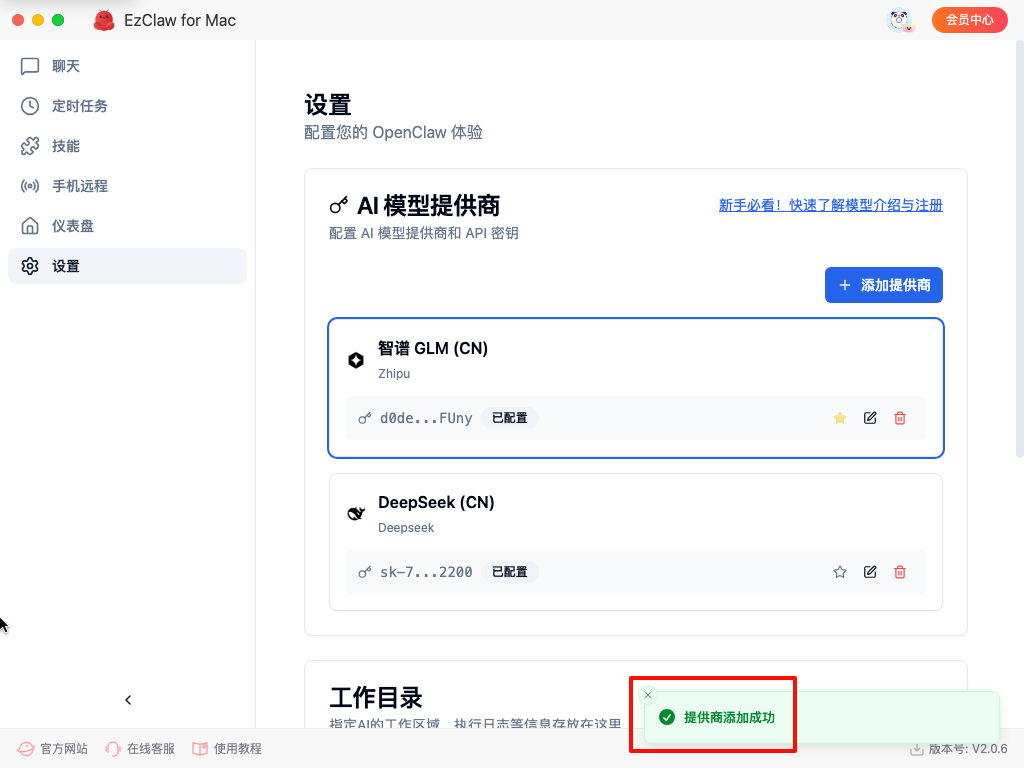This screenshot has width=1024, height=768.
Task: Contact 在线客服 online support
Action: 140,749
